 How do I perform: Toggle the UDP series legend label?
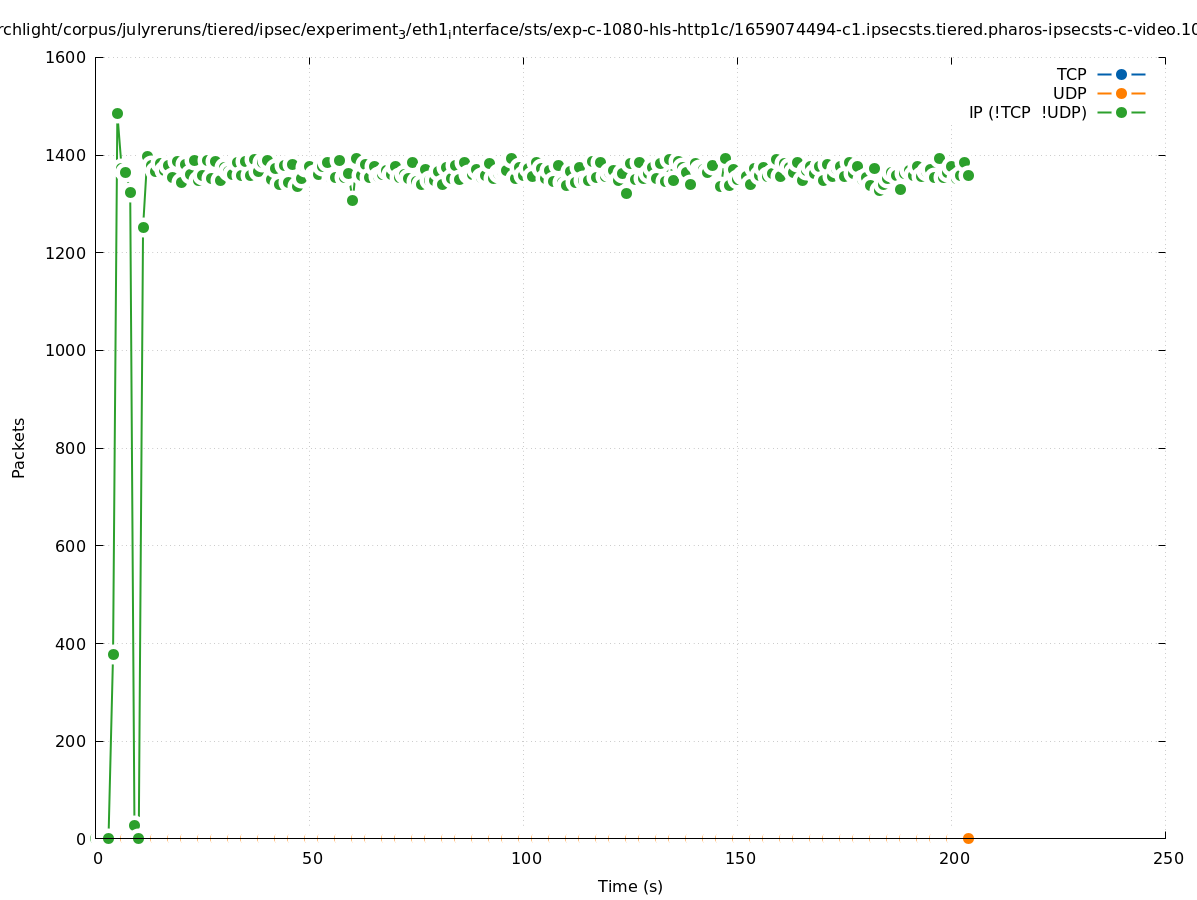point(1069,93)
